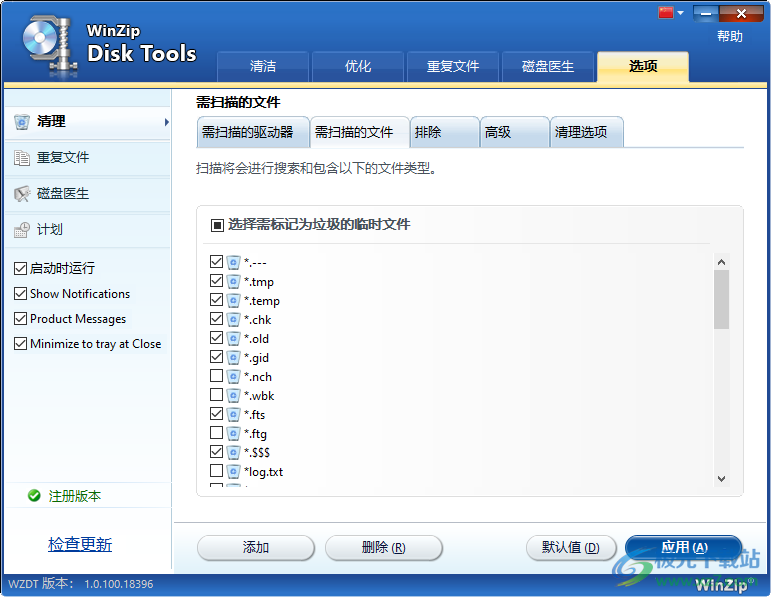Check the *.ftg file type checkbox
The width and height of the screenshot is (771, 597).
click(216, 433)
